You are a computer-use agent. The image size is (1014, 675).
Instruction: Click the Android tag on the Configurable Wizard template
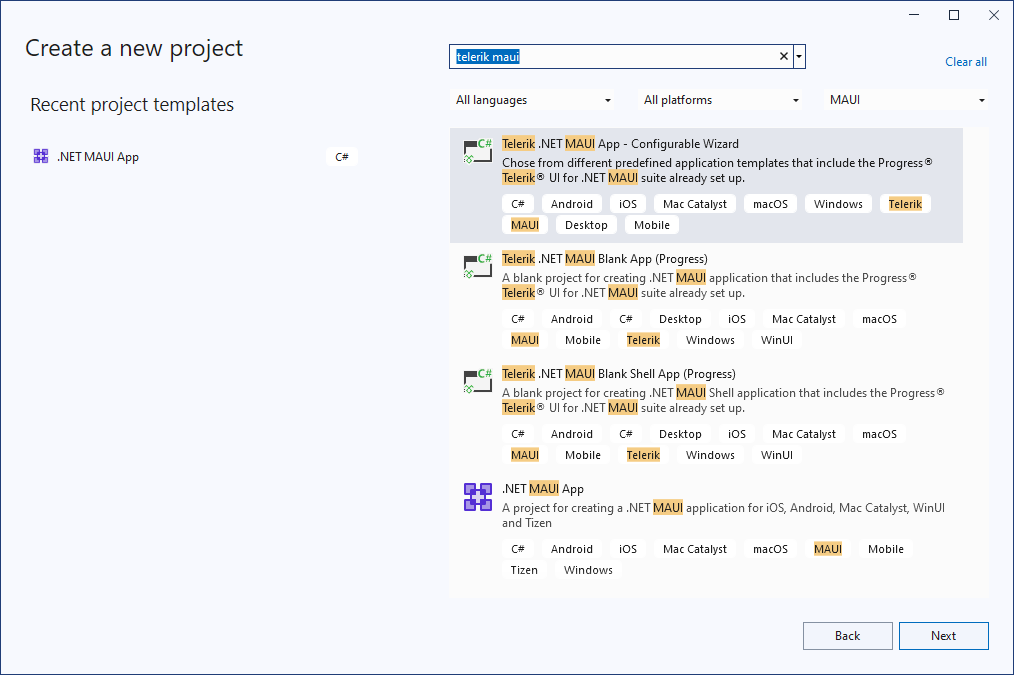[572, 203]
